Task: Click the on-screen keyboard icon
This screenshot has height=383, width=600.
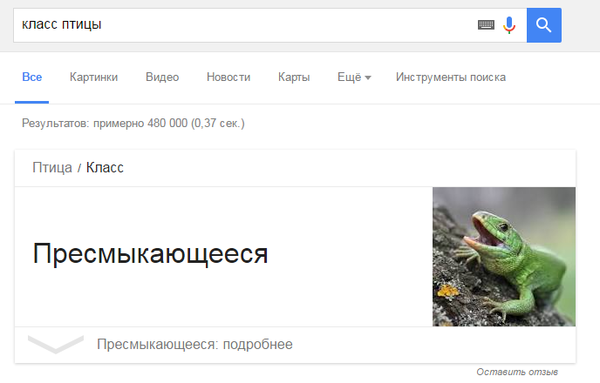Action: click(x=486, y=25)
